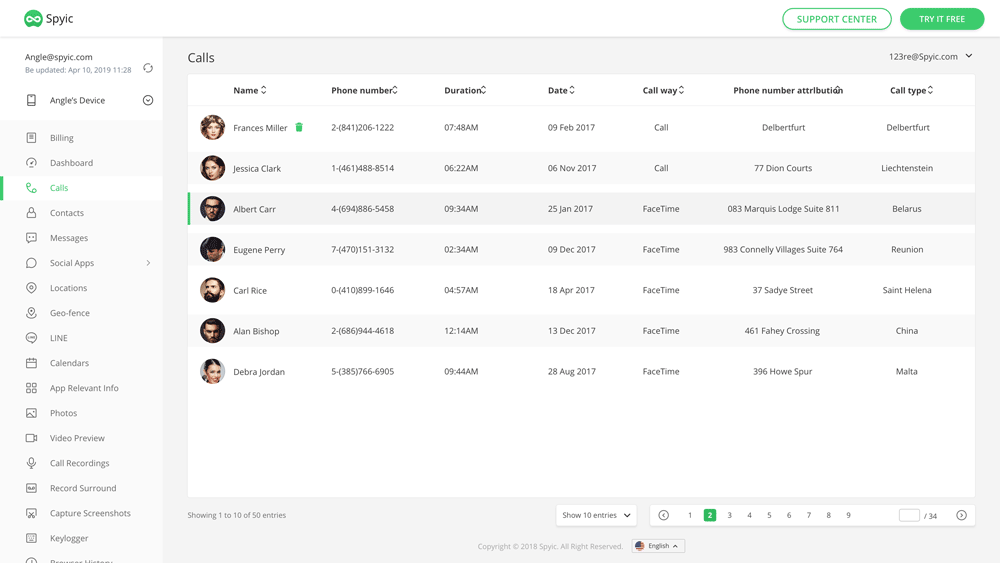Click the Support Center button

836,19
